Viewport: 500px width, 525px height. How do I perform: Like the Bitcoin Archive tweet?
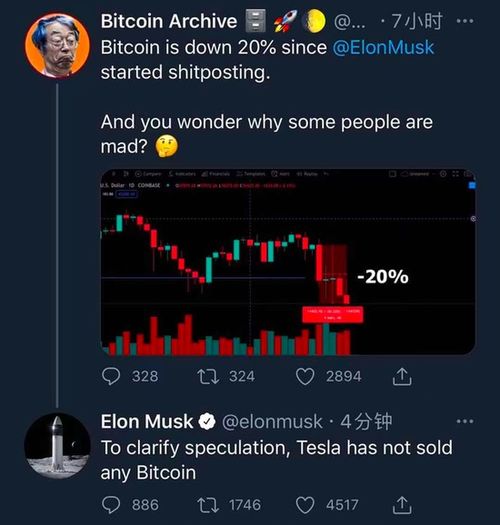click(x=305, y=376)
